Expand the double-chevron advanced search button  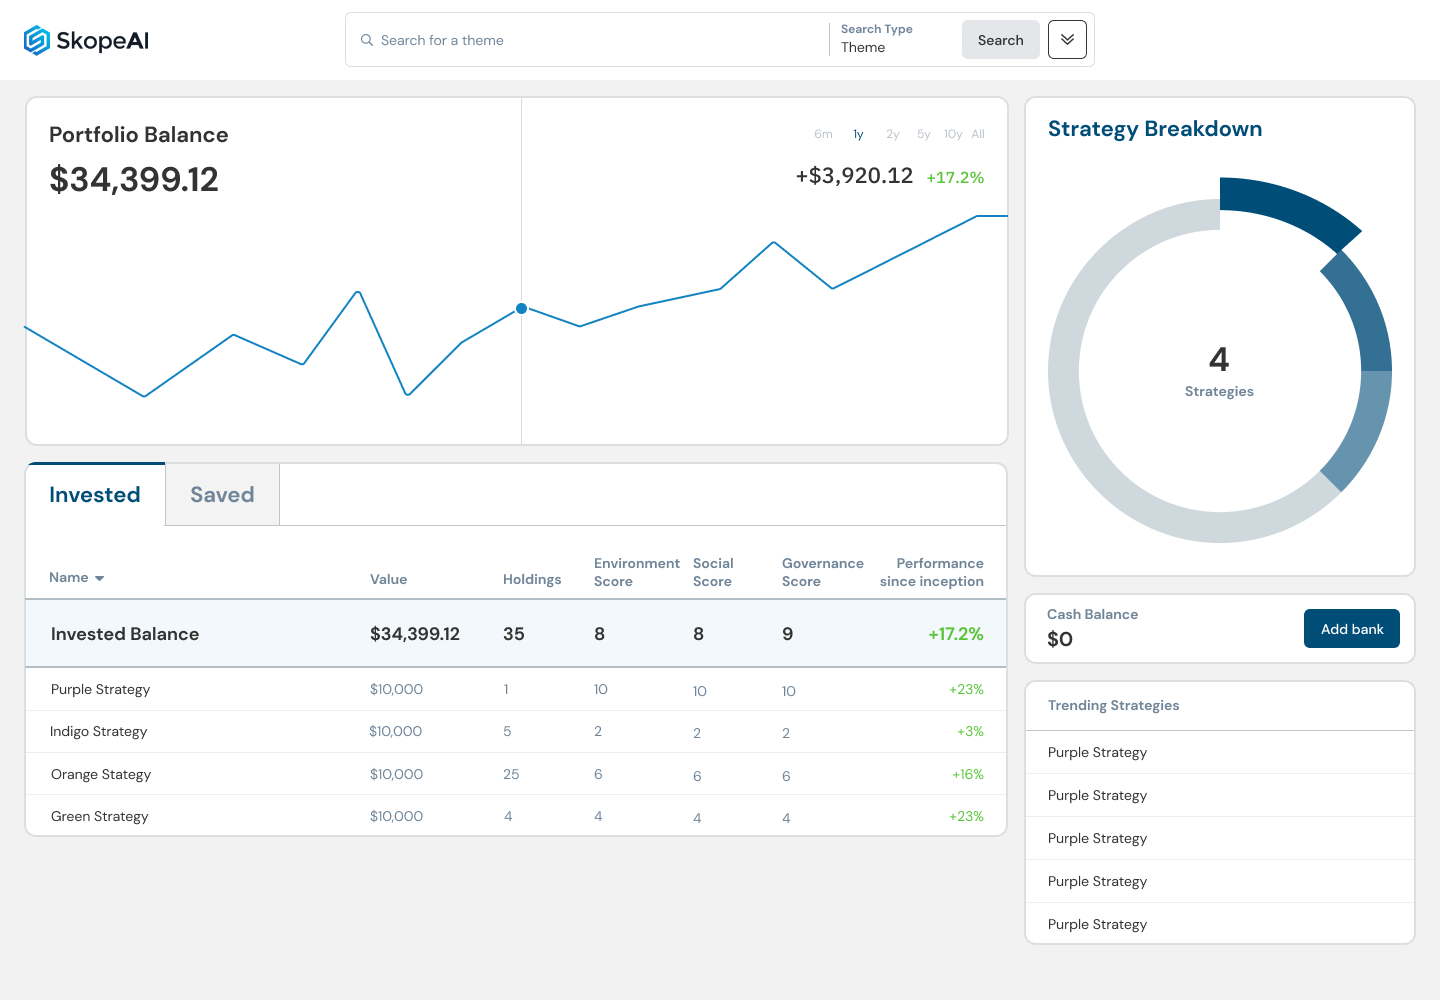click(x=1067, y=40)
